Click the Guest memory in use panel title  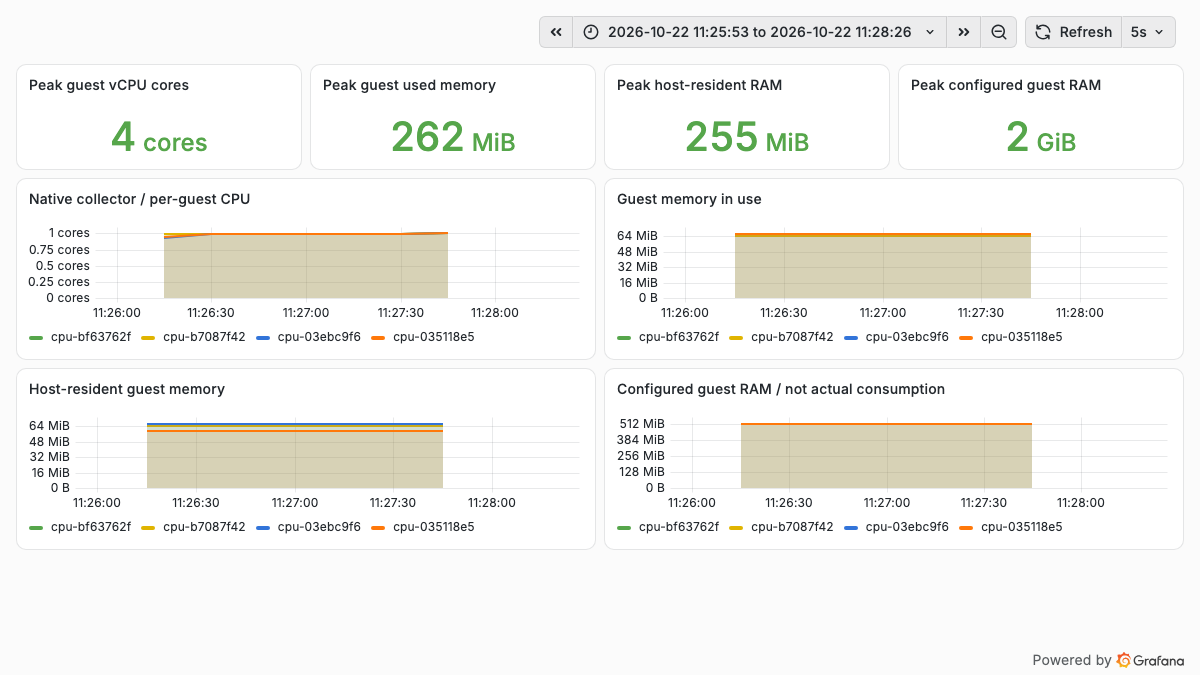coord(689,199)
